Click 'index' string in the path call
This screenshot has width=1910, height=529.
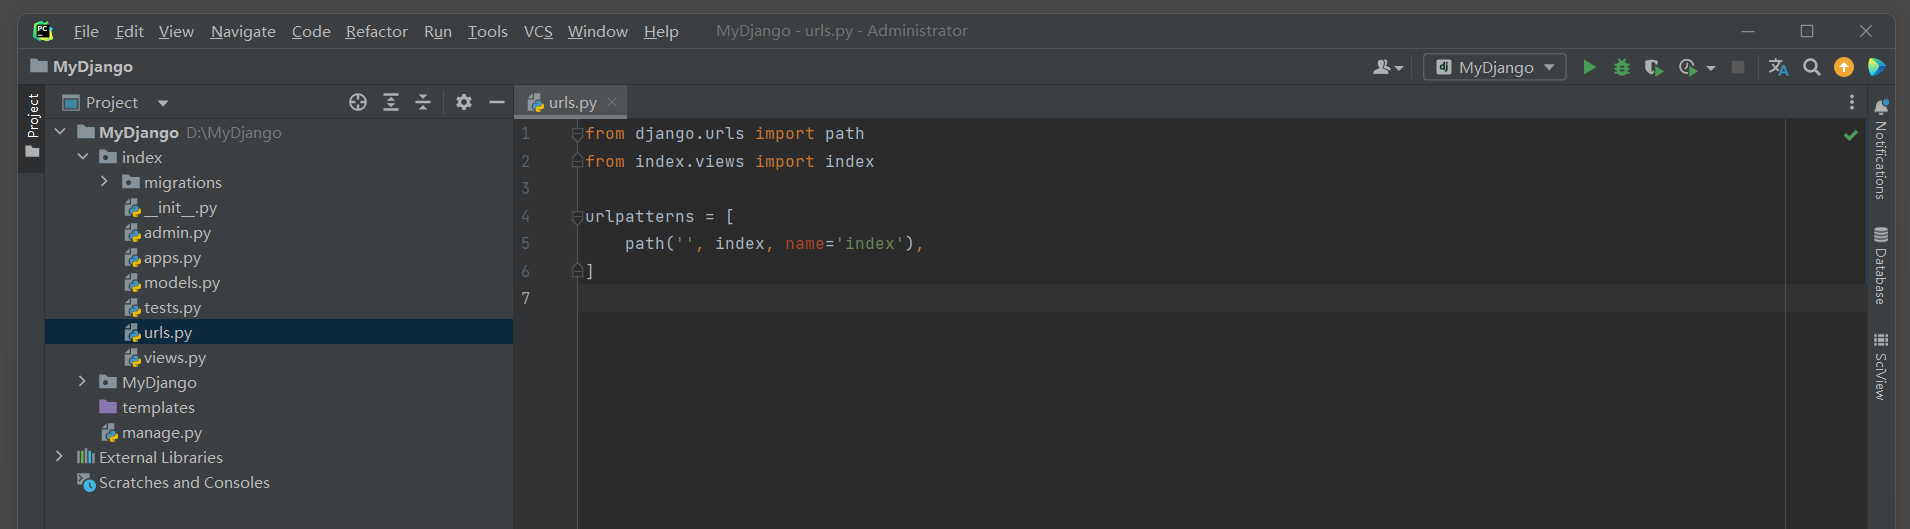click(x=870, y=243)
